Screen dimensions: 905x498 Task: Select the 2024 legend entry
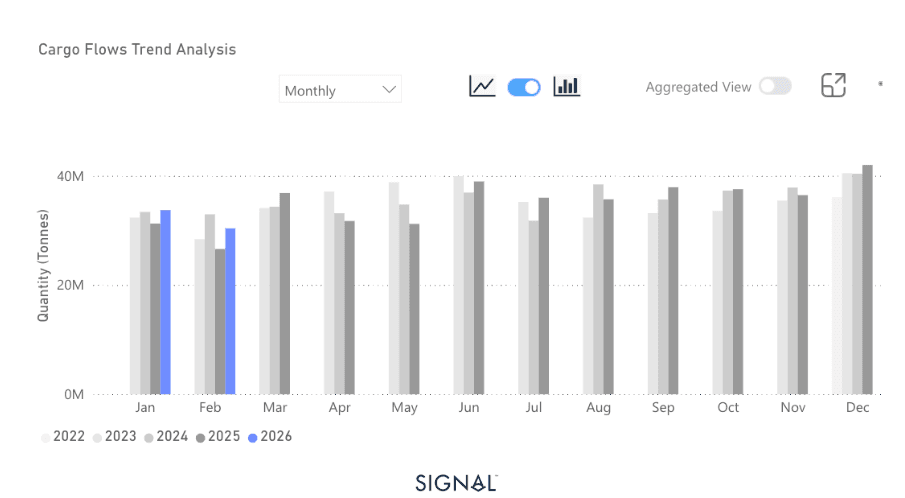[167, 437]
